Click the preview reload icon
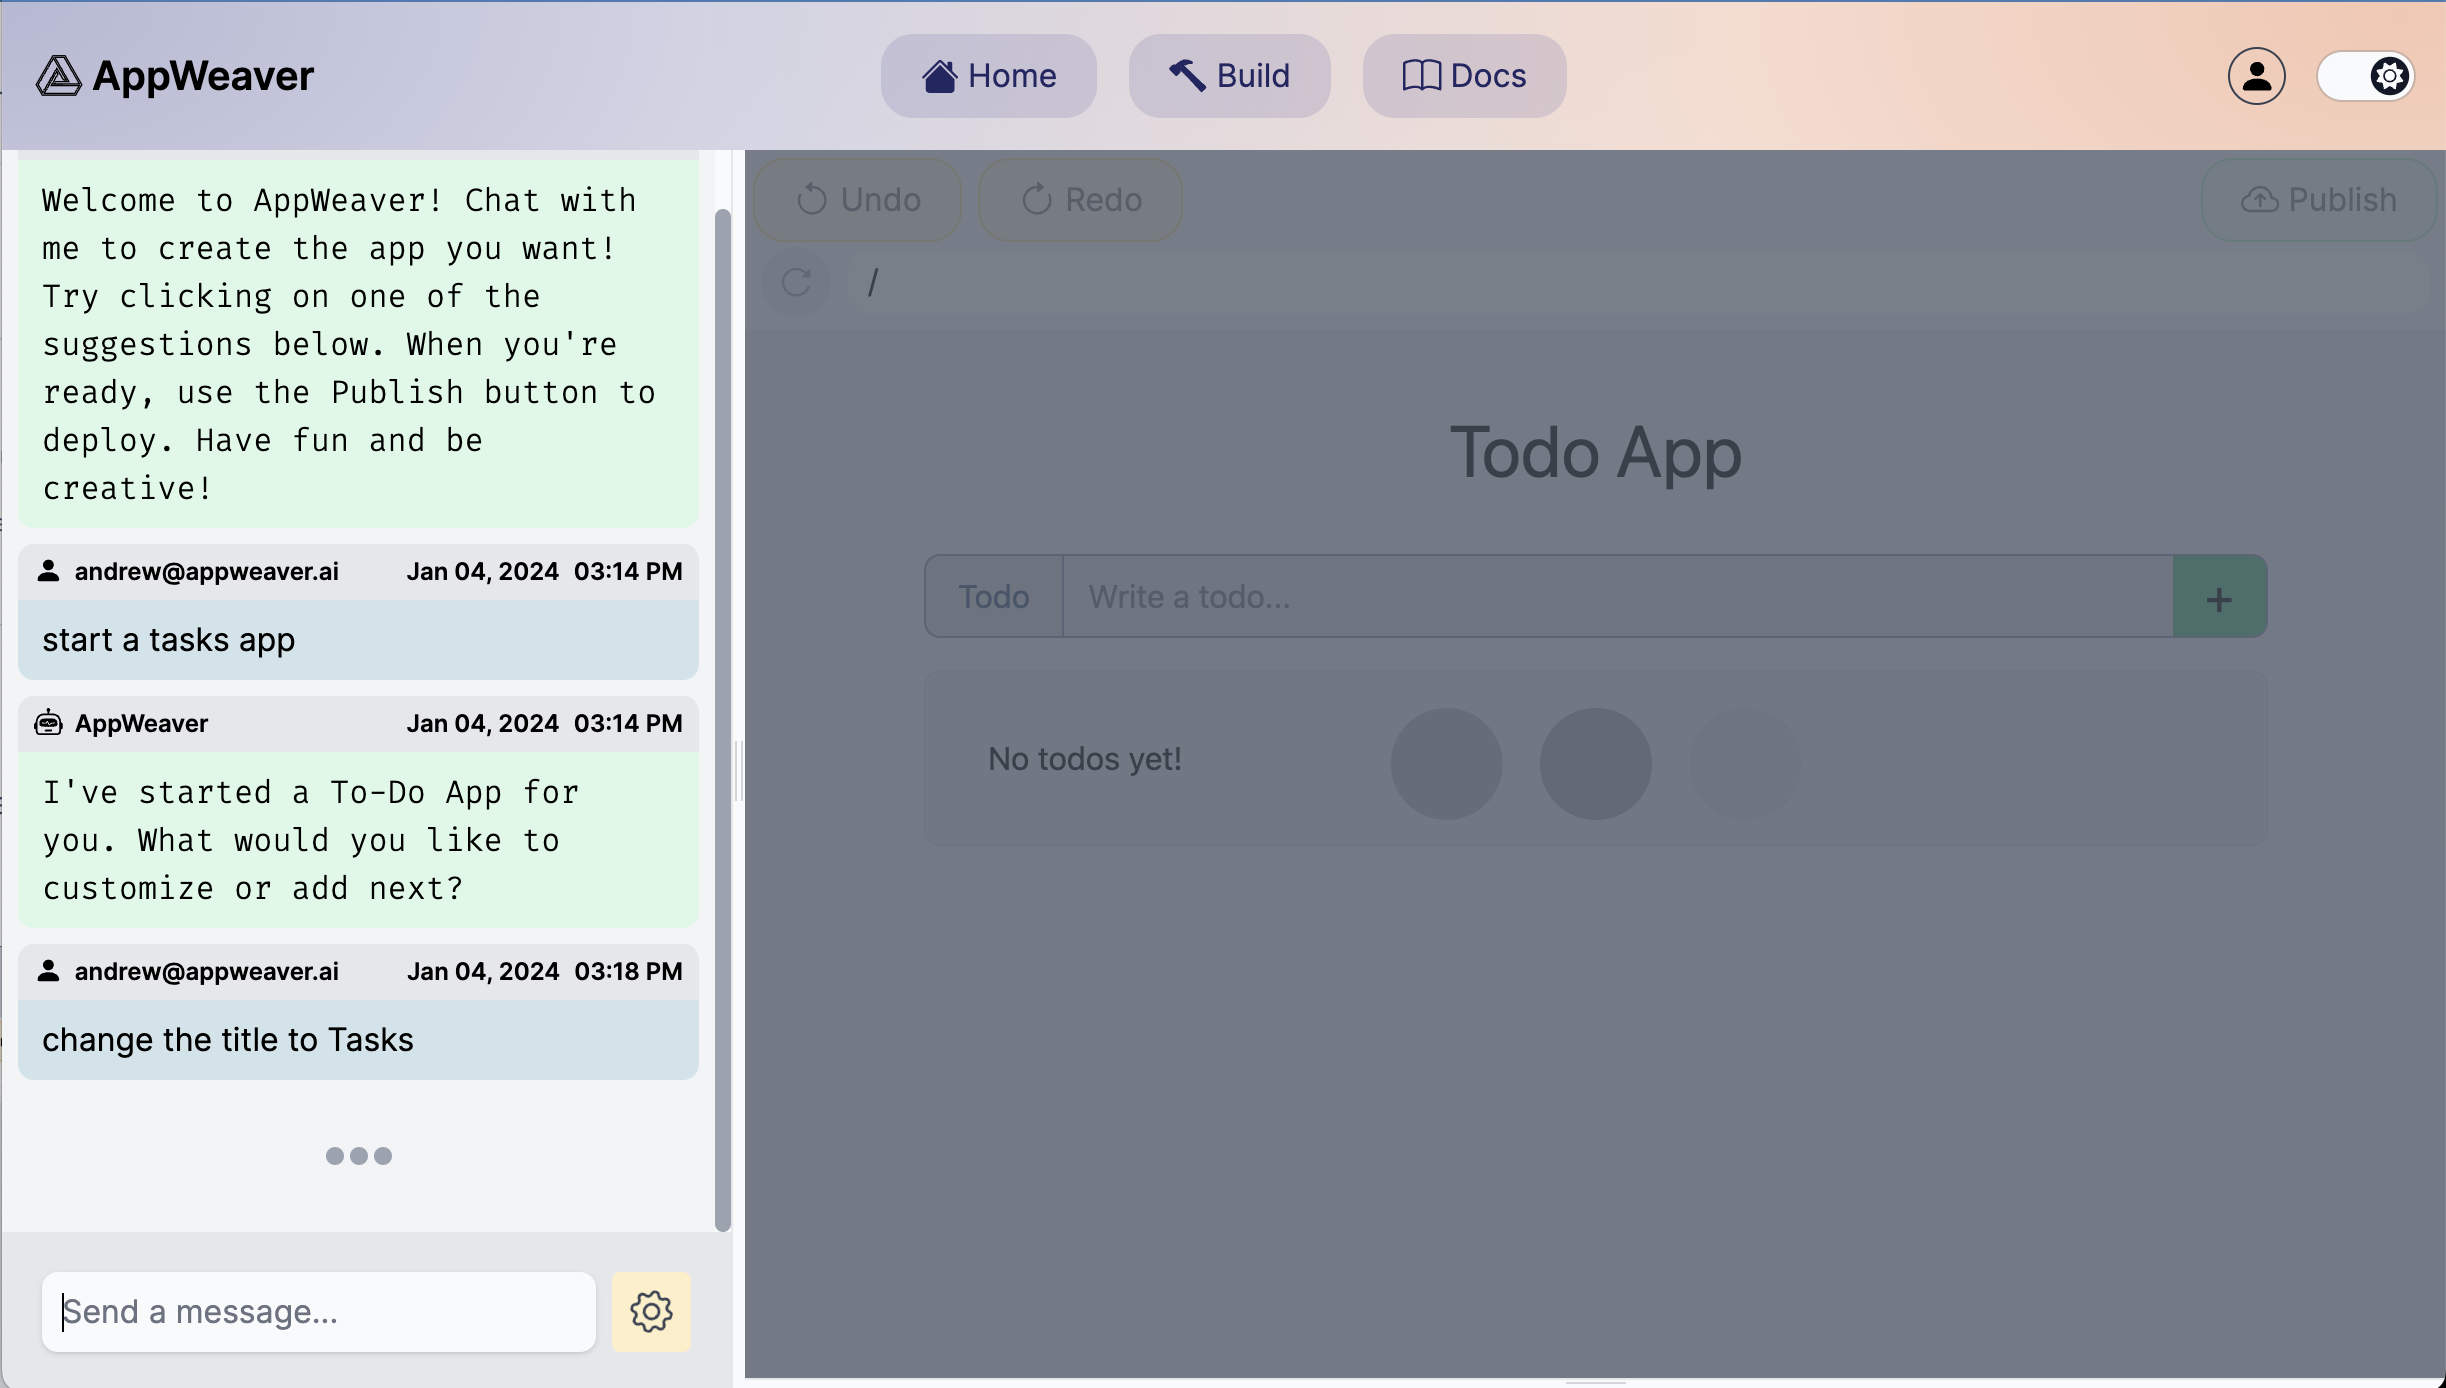The height and width of the screenshot is (1388, 2446). (x=796, y=283)
